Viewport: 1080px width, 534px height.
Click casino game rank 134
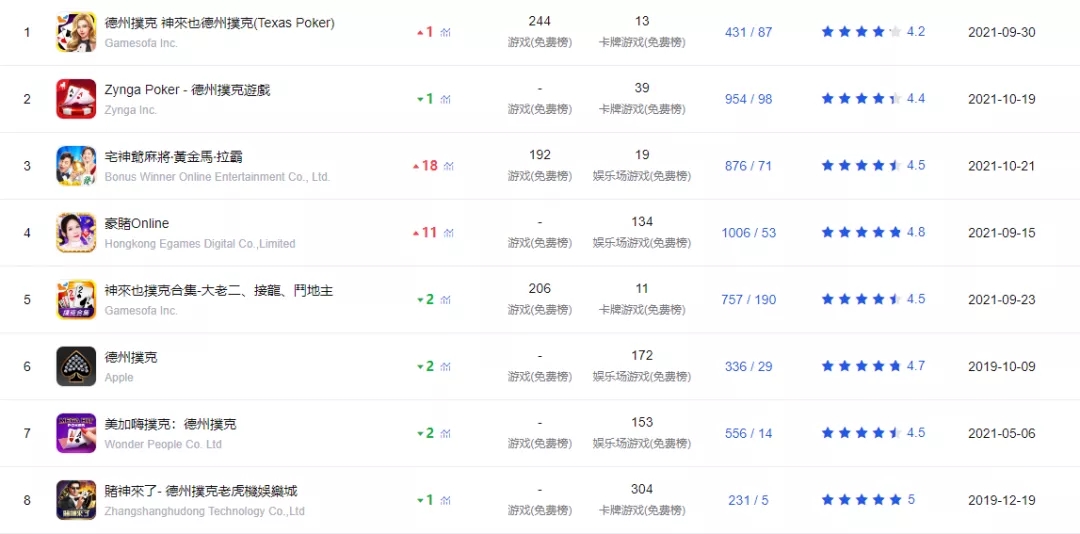[642, 222]
